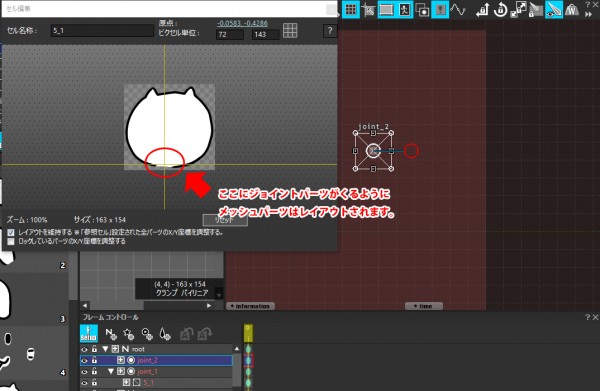Image resolution: width=600 pixels, height=391 pixels.
Task: Toggle the レイアウトを維持する checkbox
Action: pyautogui.click(x=11, y=232)
